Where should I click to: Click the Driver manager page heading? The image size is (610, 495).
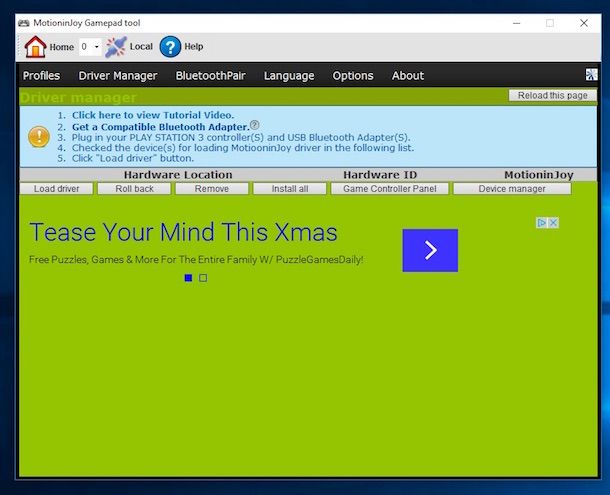[78, 97]
